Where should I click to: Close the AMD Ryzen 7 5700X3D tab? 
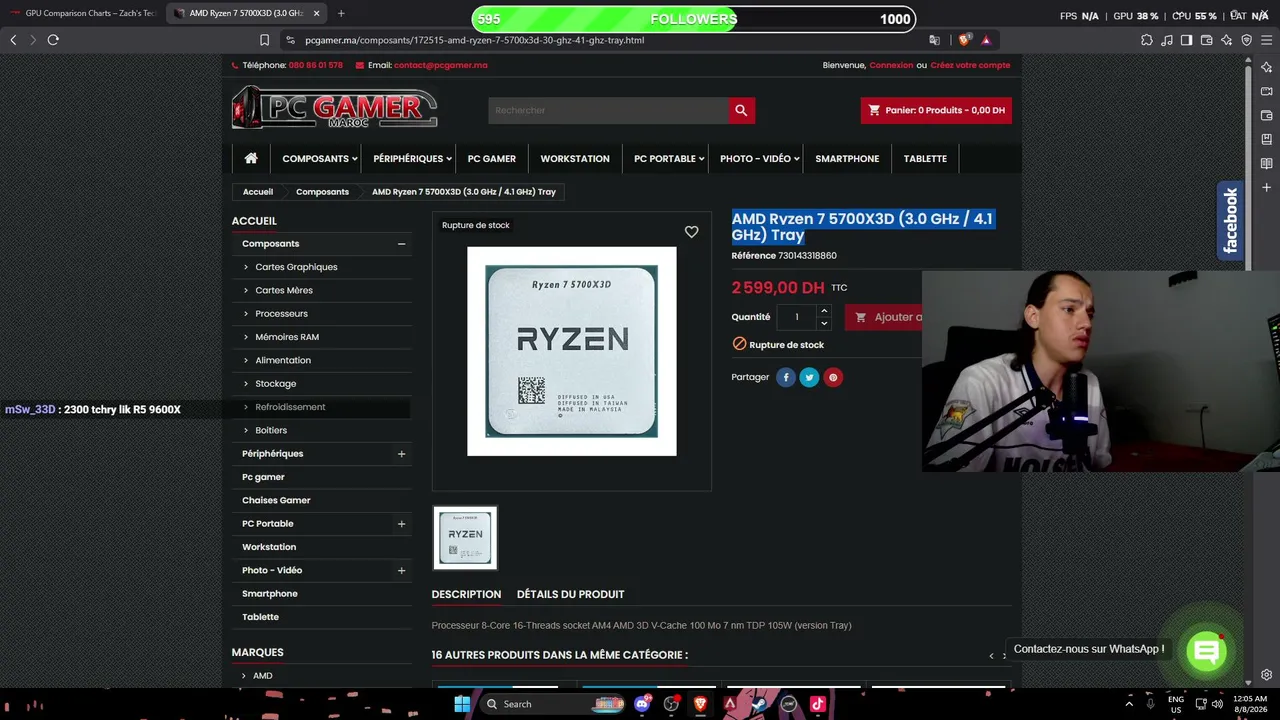point(317,14)
